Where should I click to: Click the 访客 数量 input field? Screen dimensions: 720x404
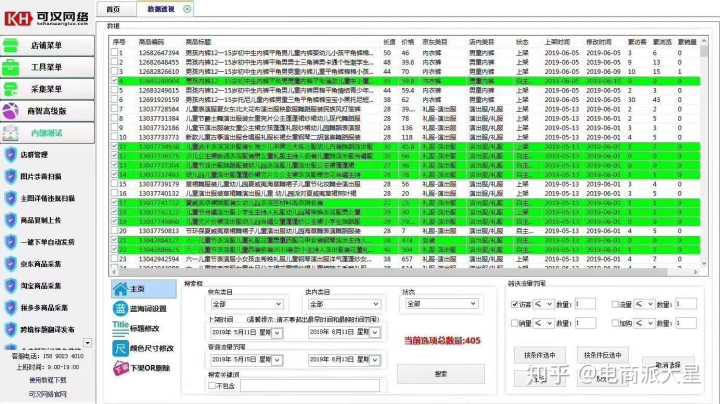point(585,304)
